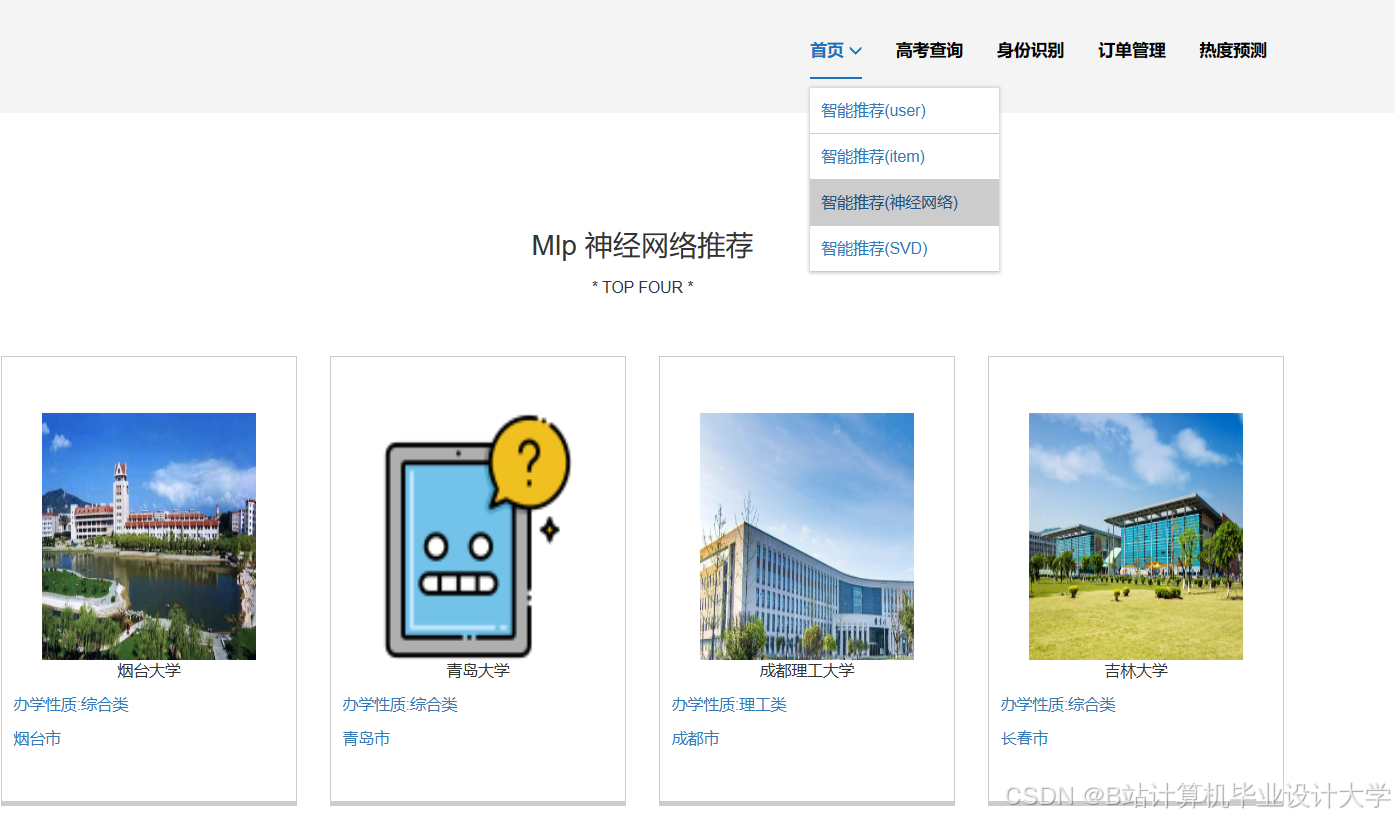1395x819 pixels.
Task: Click the 成都理工大学 building photo
Action: [x=807, y=536]
